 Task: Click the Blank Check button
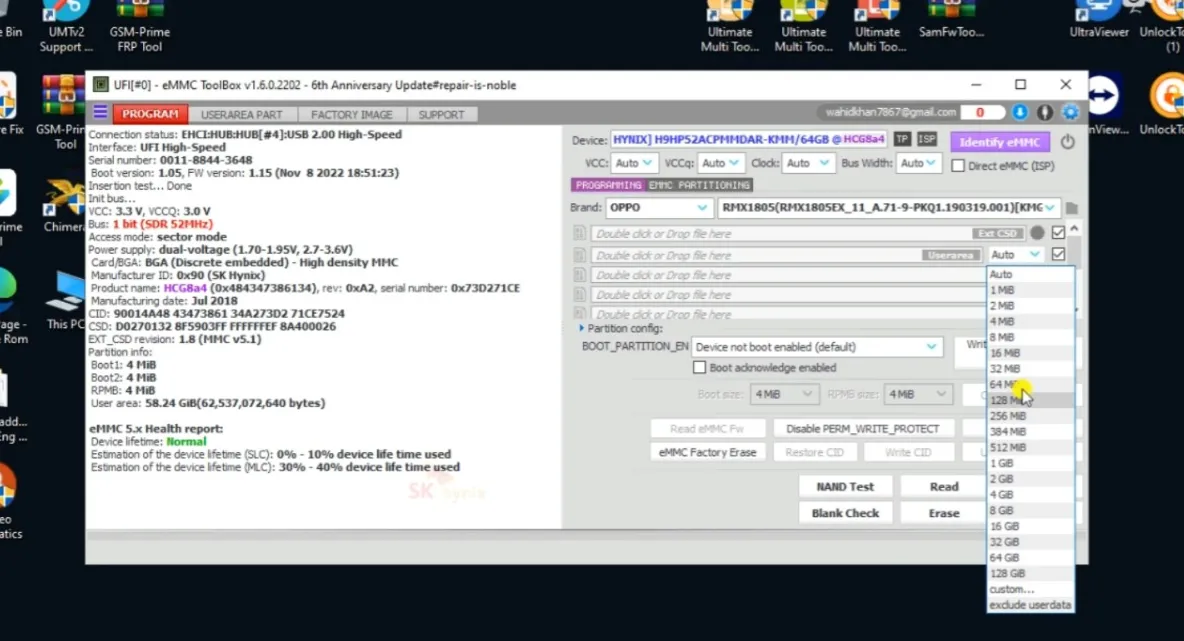point(845,513)
